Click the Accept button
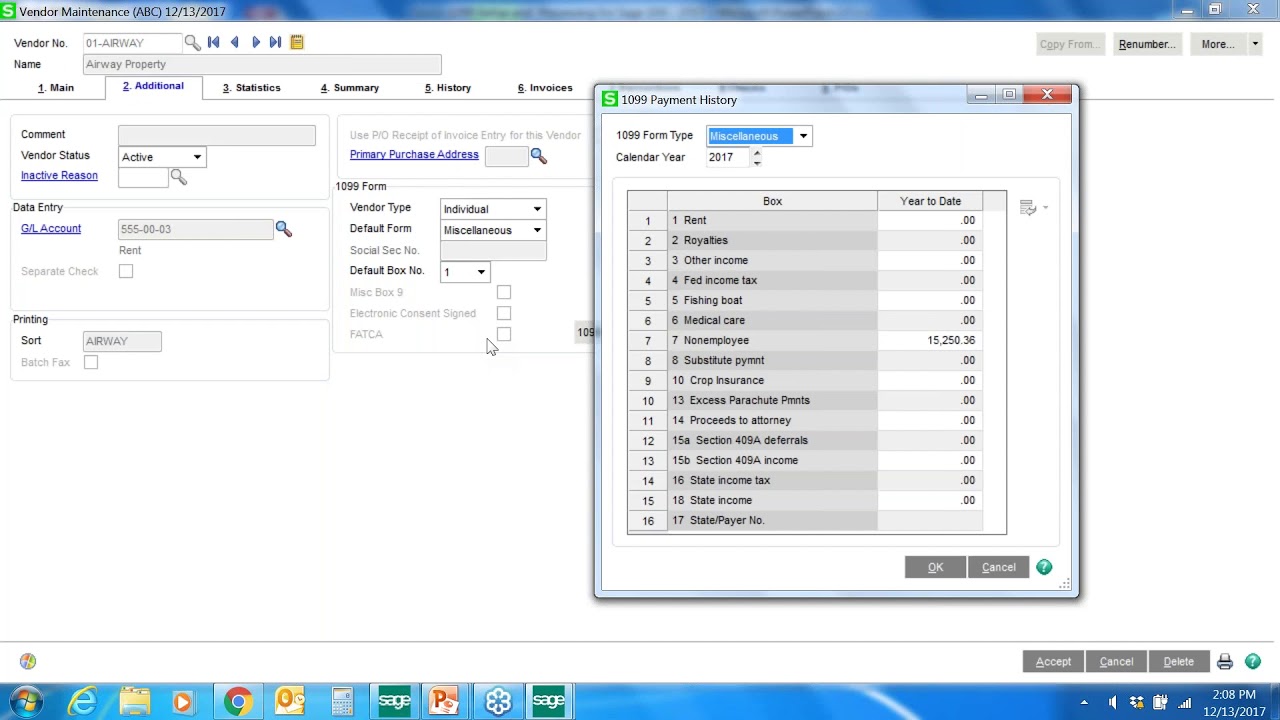 tap(1053, 661)
